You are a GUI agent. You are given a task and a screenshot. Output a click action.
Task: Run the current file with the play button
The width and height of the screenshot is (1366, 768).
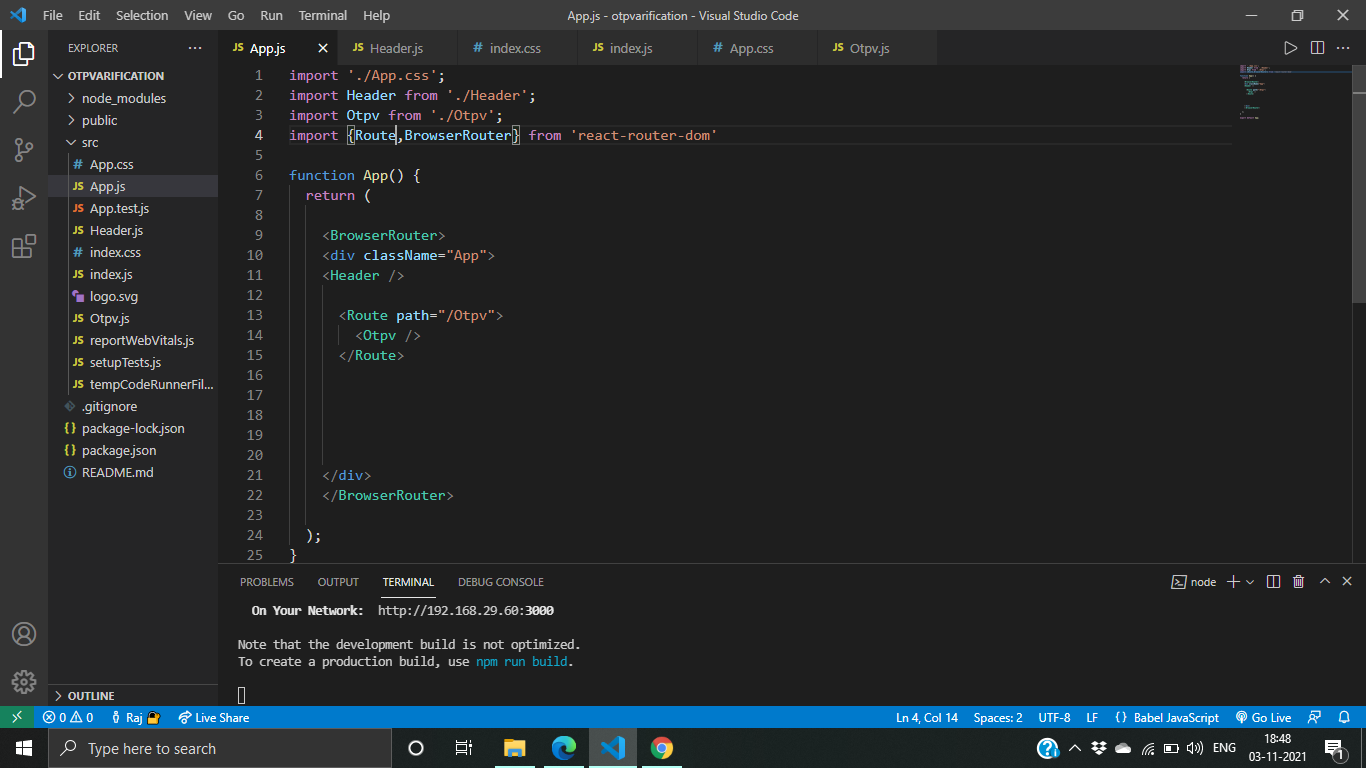click(1291, 47)
